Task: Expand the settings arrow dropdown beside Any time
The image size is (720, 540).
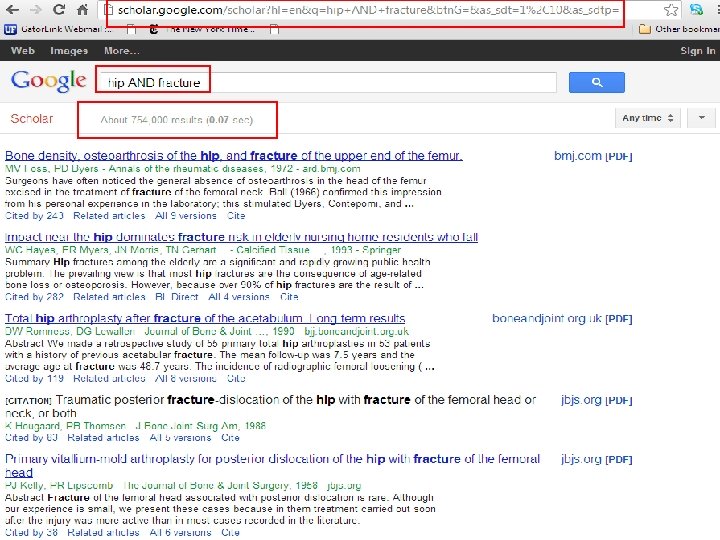Action: [x=701, y=118]
